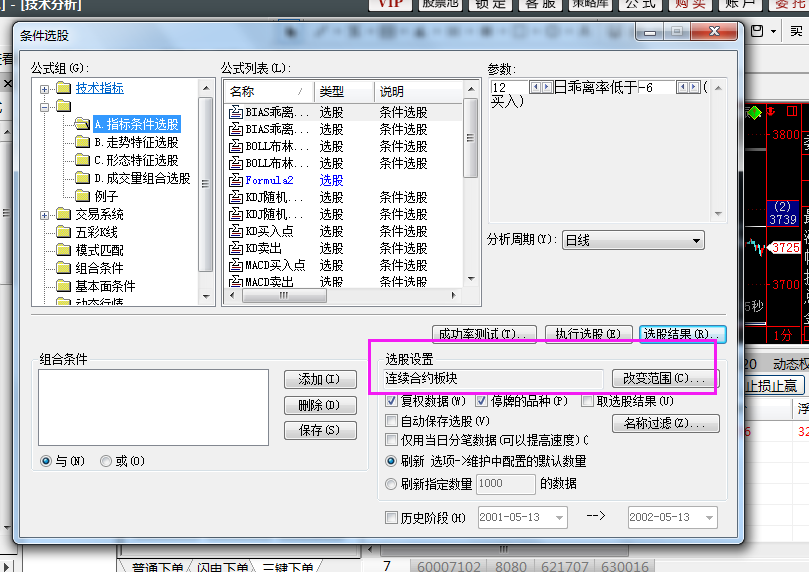
Task: Click the VIP button in main toolbar
Action: coord(390,4)
